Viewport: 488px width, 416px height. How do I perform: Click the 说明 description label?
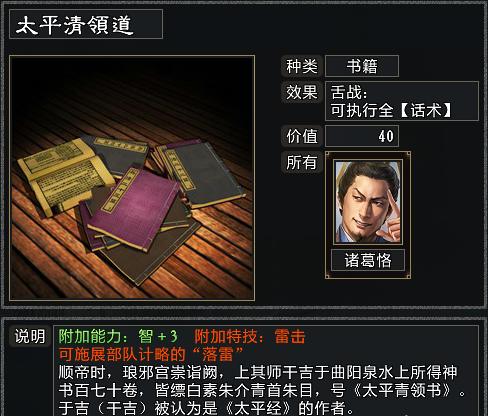pyautogui.click(x=30, y=336)
